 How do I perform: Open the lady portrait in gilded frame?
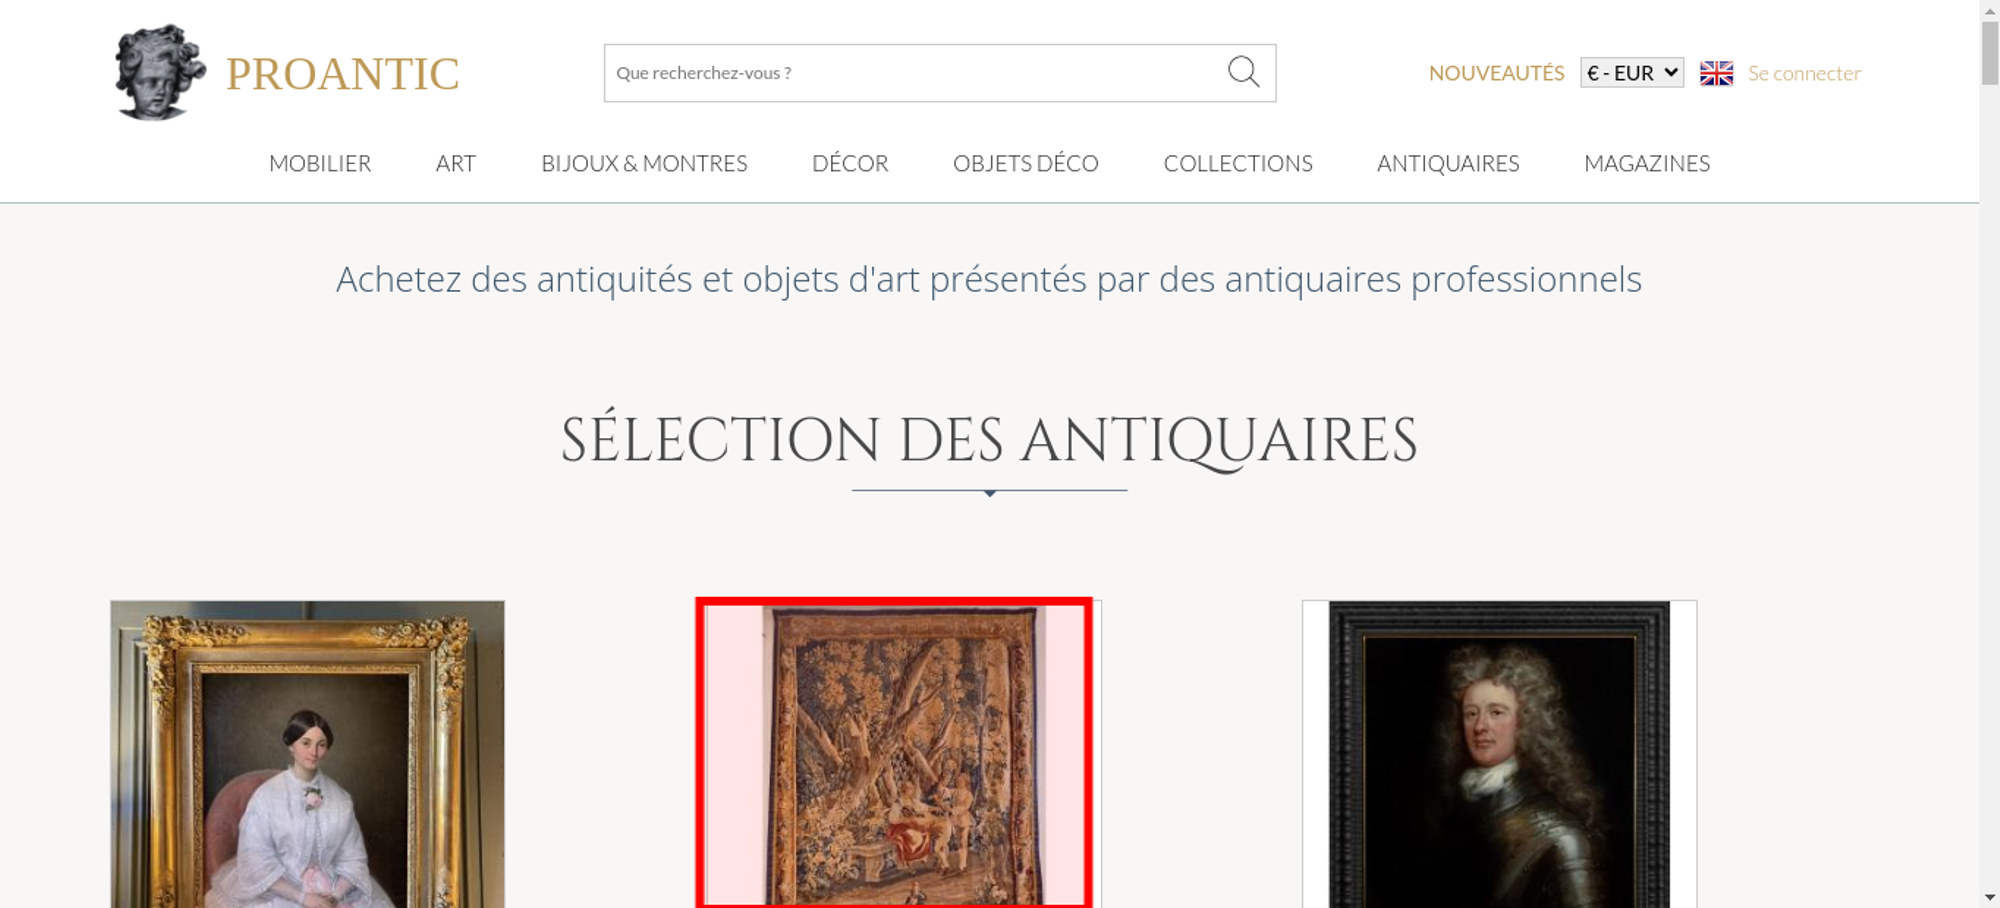click(307, 755)
